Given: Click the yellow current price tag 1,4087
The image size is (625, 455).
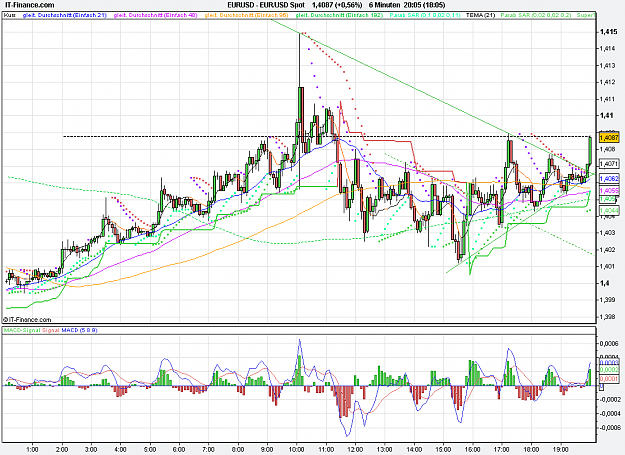Looking at the screenshot, I should click(609, 137).
